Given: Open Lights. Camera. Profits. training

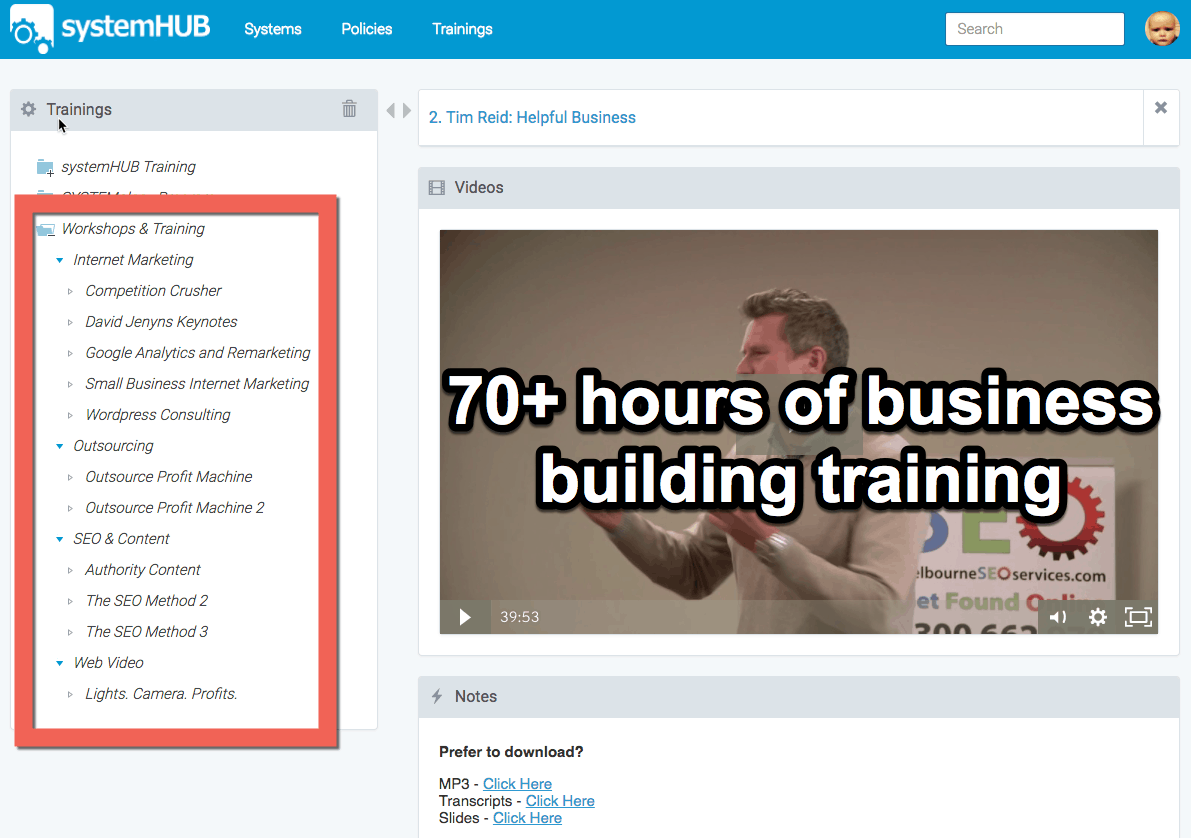Looking at the screenshot, I should (x=161, y=694).
